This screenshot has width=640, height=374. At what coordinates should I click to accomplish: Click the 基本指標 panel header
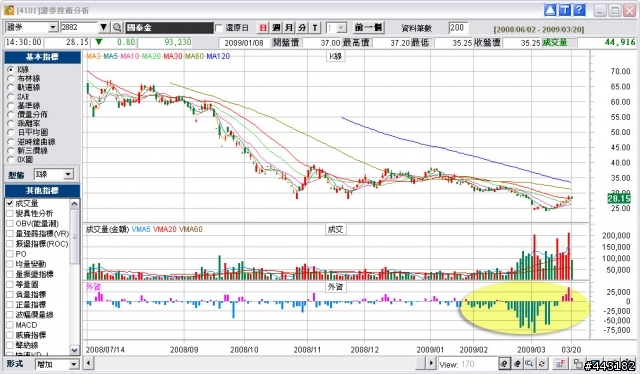click(42, 57)
